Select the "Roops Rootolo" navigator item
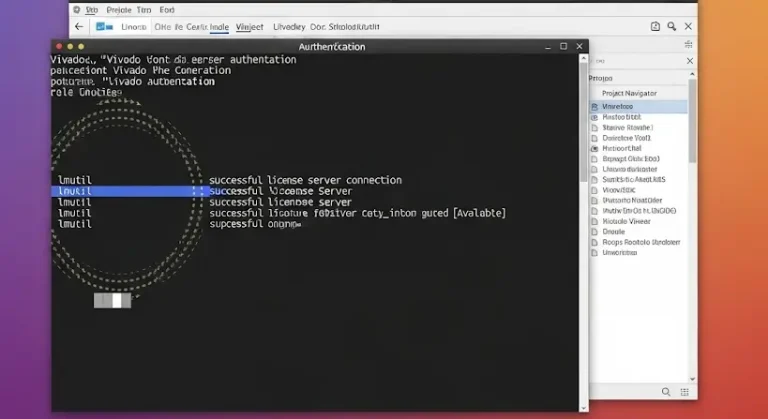The height and width of the screenshot is (419, 768). click(641, 242)
